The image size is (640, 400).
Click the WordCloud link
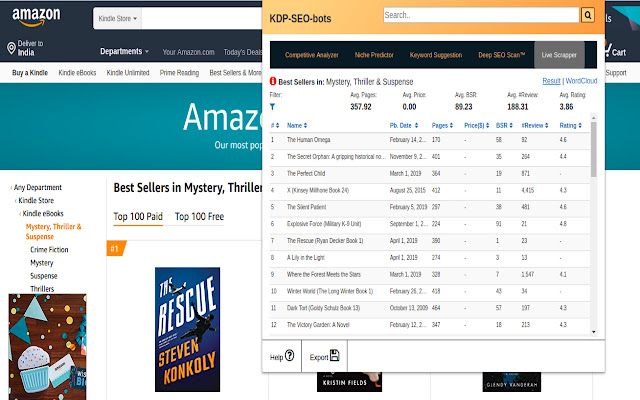pyautogui.click(x=581, y=81)
